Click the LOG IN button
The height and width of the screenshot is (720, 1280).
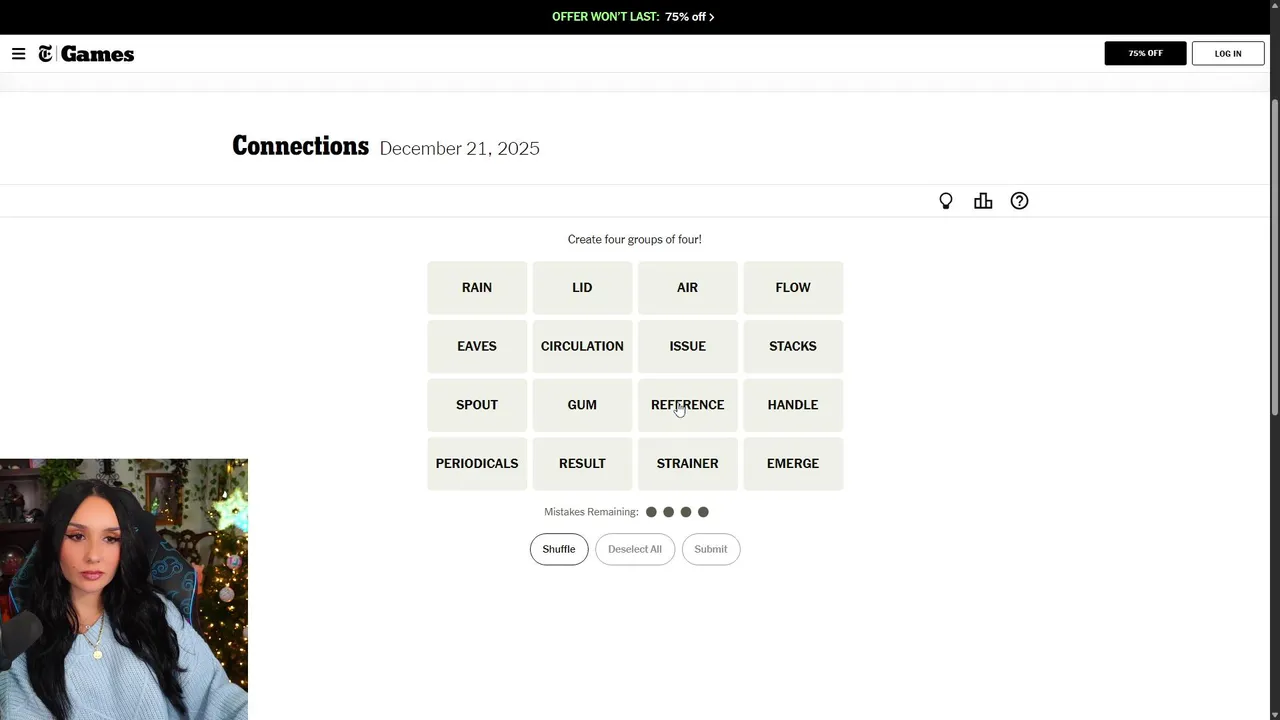coord(1227,54)
